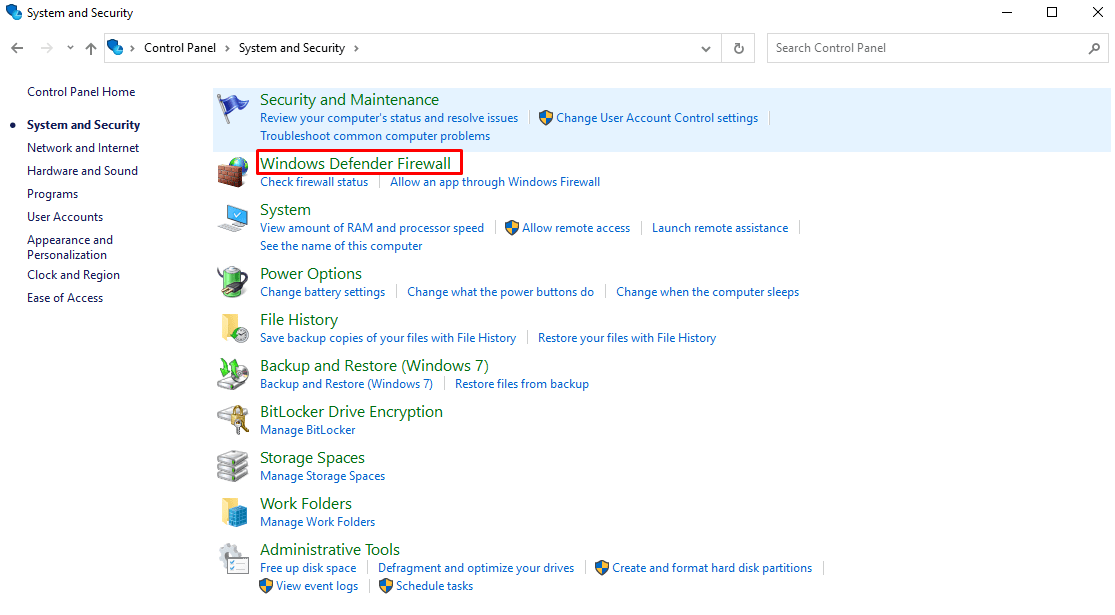Click the Storage Spaces stacked disks icon
1115x615 pixels.
[233, 465]
